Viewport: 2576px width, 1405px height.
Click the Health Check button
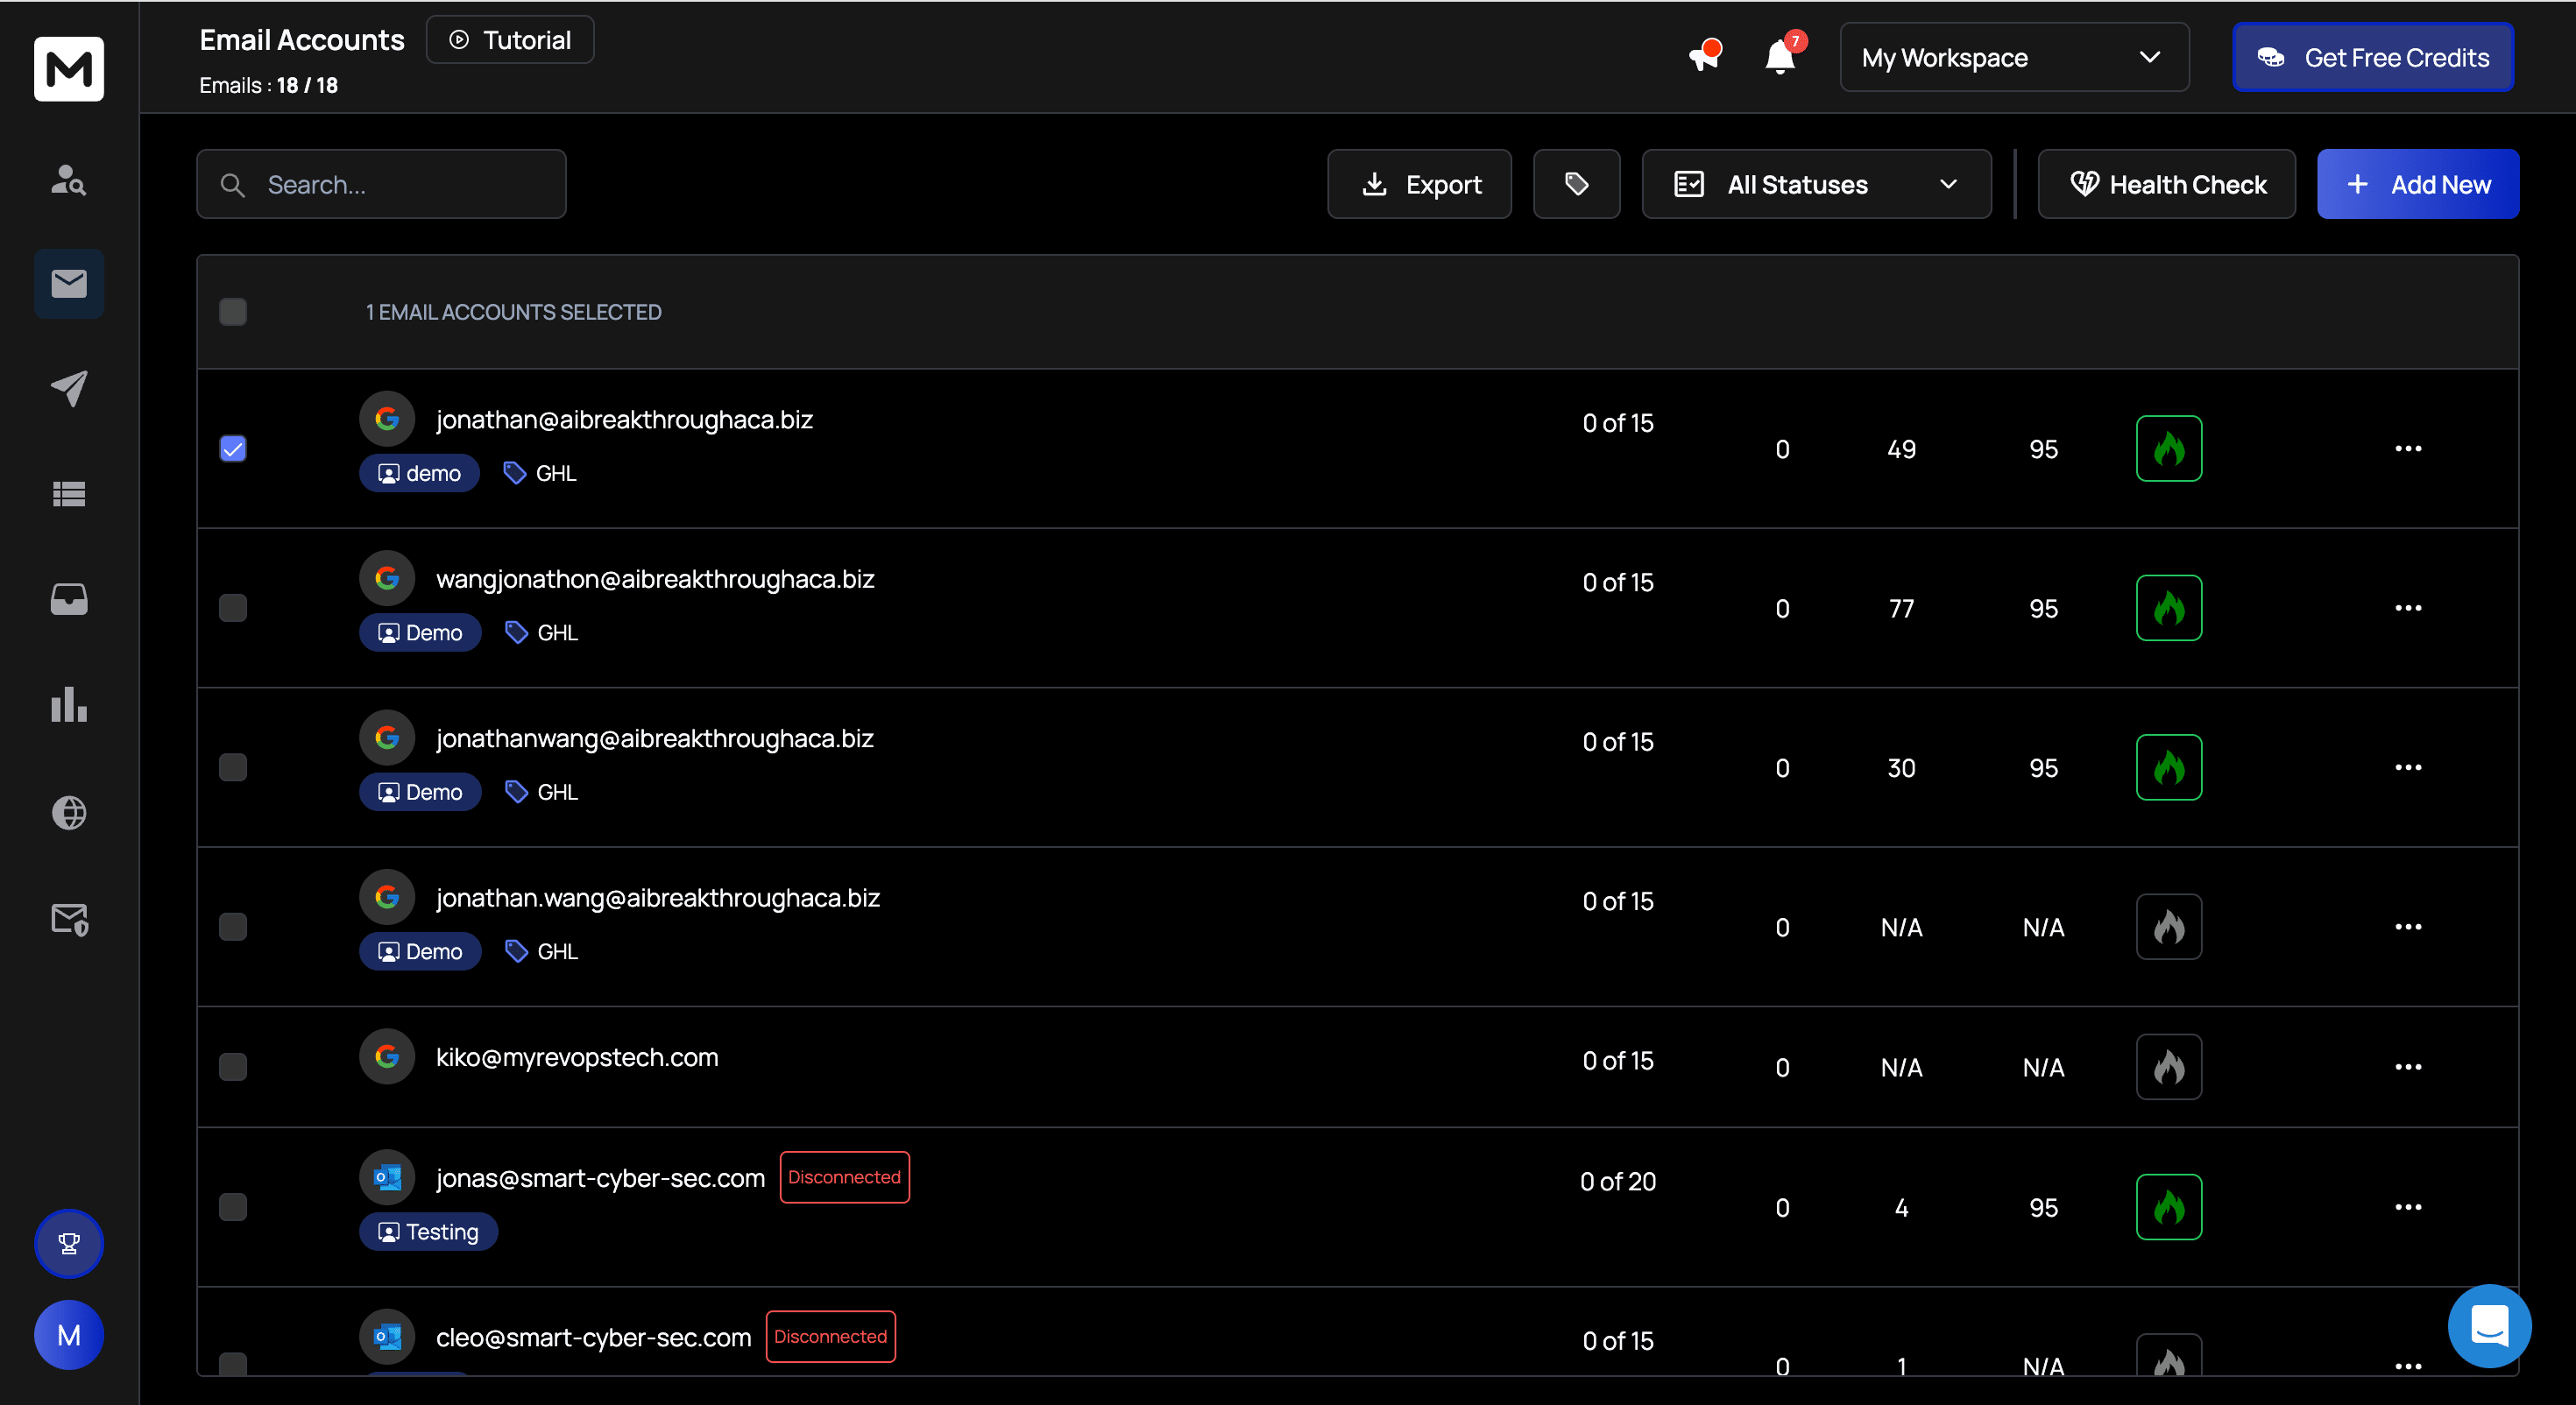(2166, 184)
